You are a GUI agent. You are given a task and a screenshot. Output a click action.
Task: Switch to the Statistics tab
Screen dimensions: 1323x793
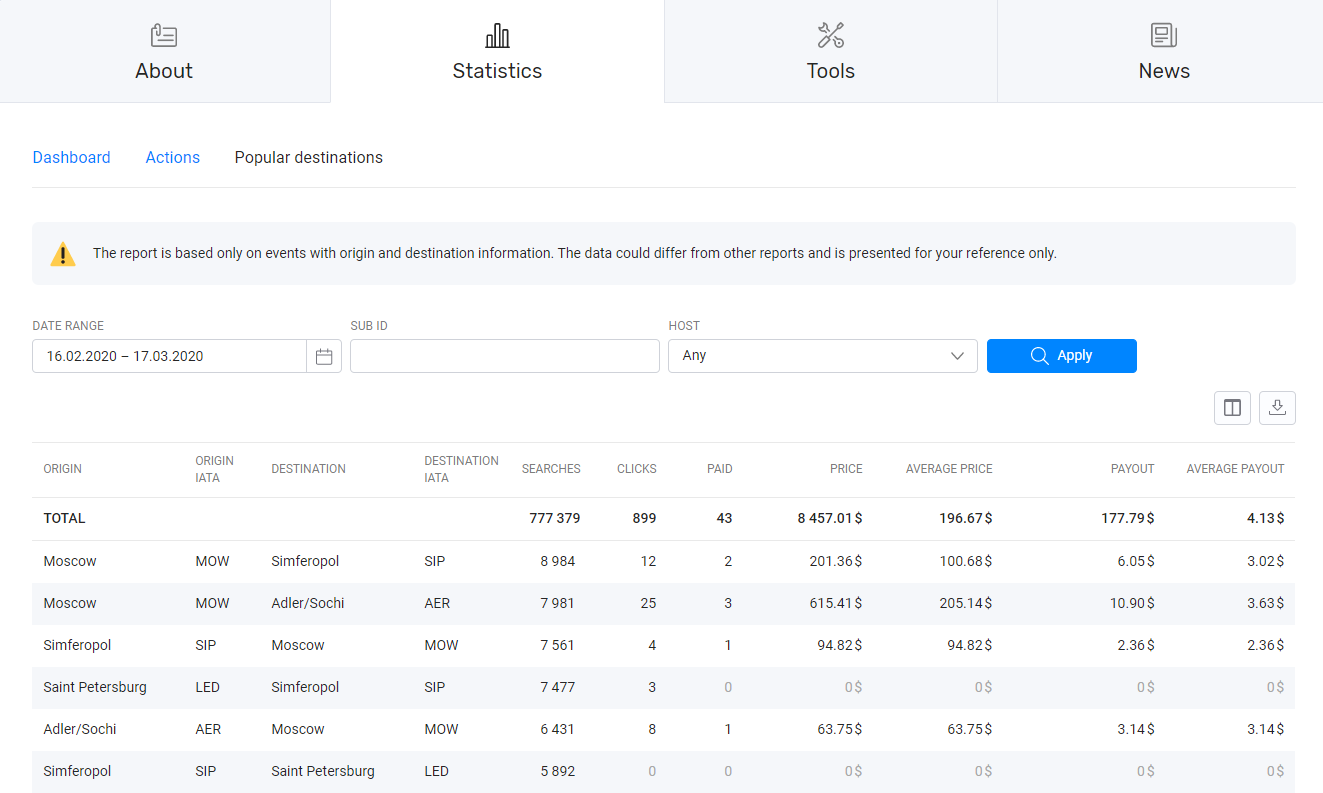tap(497, 51)
